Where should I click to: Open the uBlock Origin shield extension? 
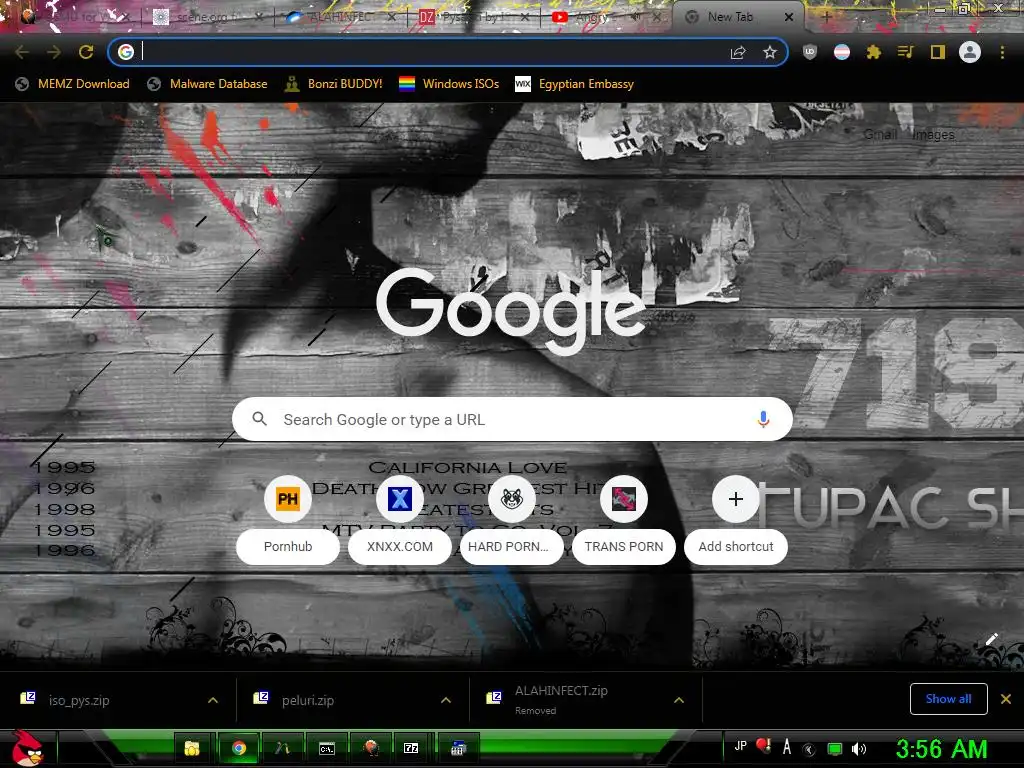click(809, 52)
